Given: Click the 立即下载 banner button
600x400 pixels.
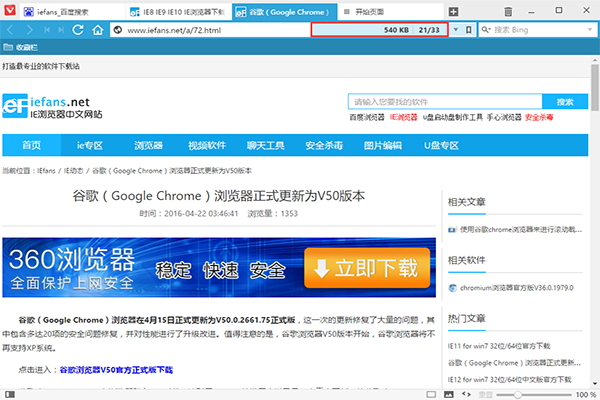Looking at the screenshot, I should click(367, 268).
